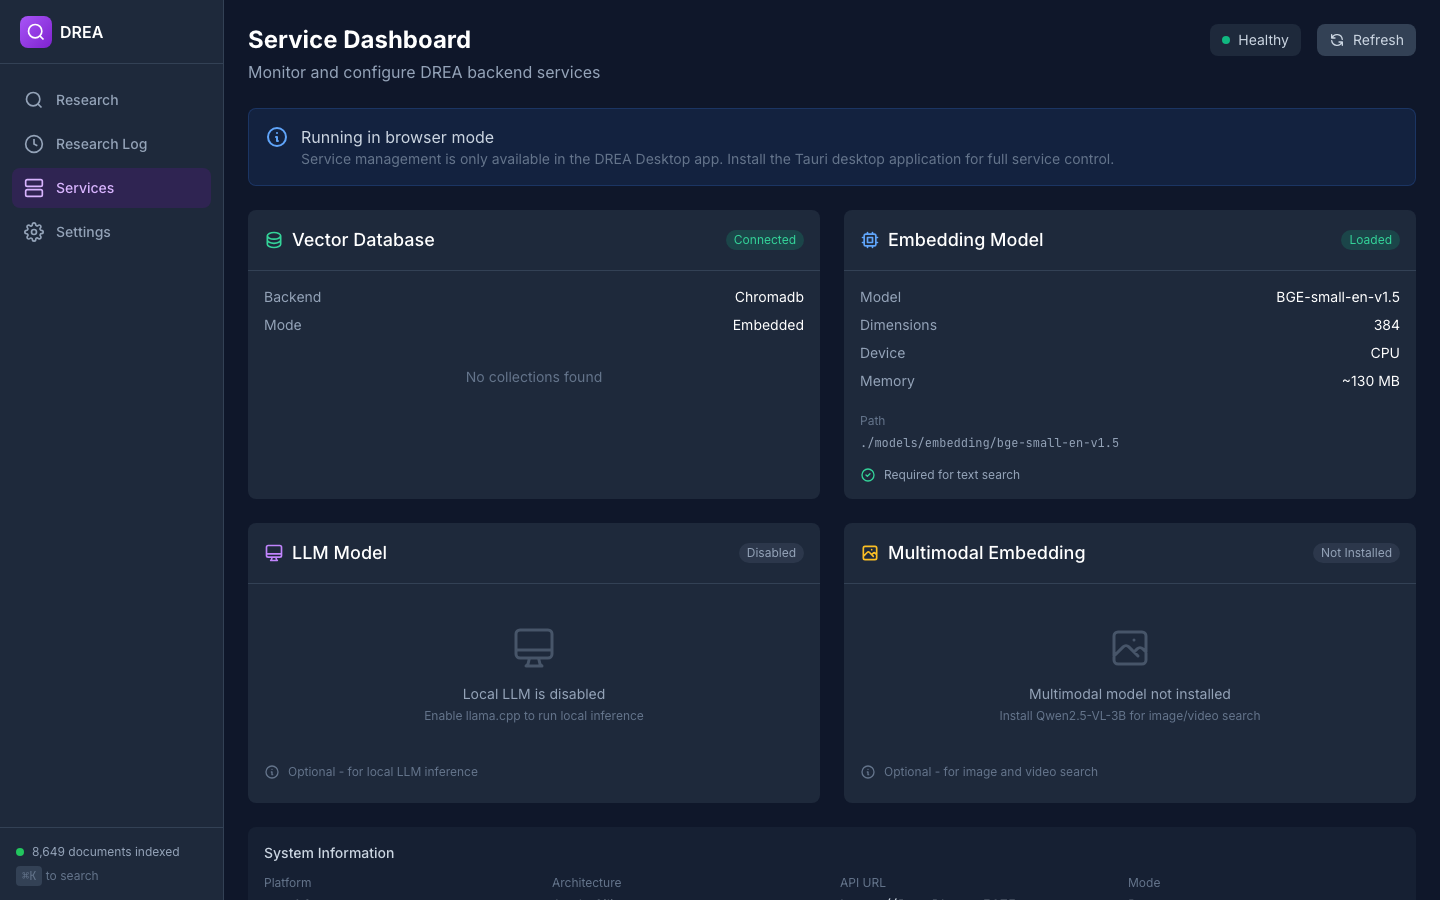Click the Research Log clock icon
Viewport: 1440px width, 900px height.
[34, 144]
